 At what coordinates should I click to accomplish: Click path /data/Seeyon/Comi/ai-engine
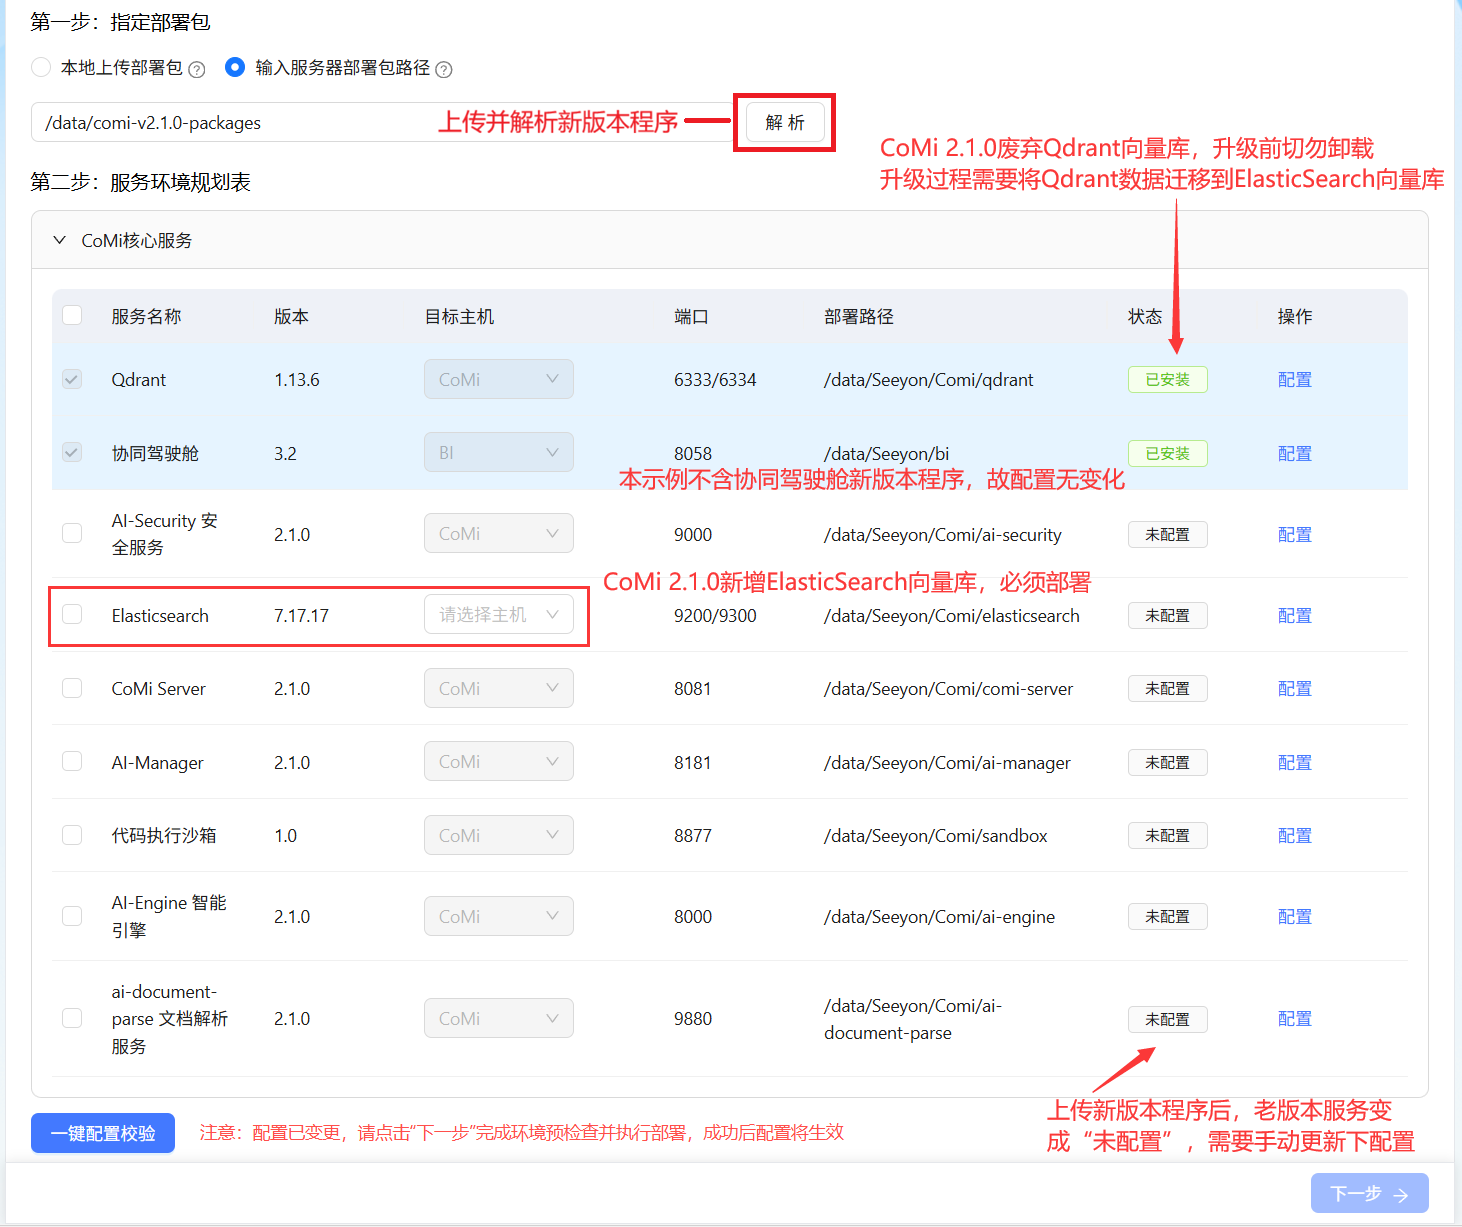point(939,917)
